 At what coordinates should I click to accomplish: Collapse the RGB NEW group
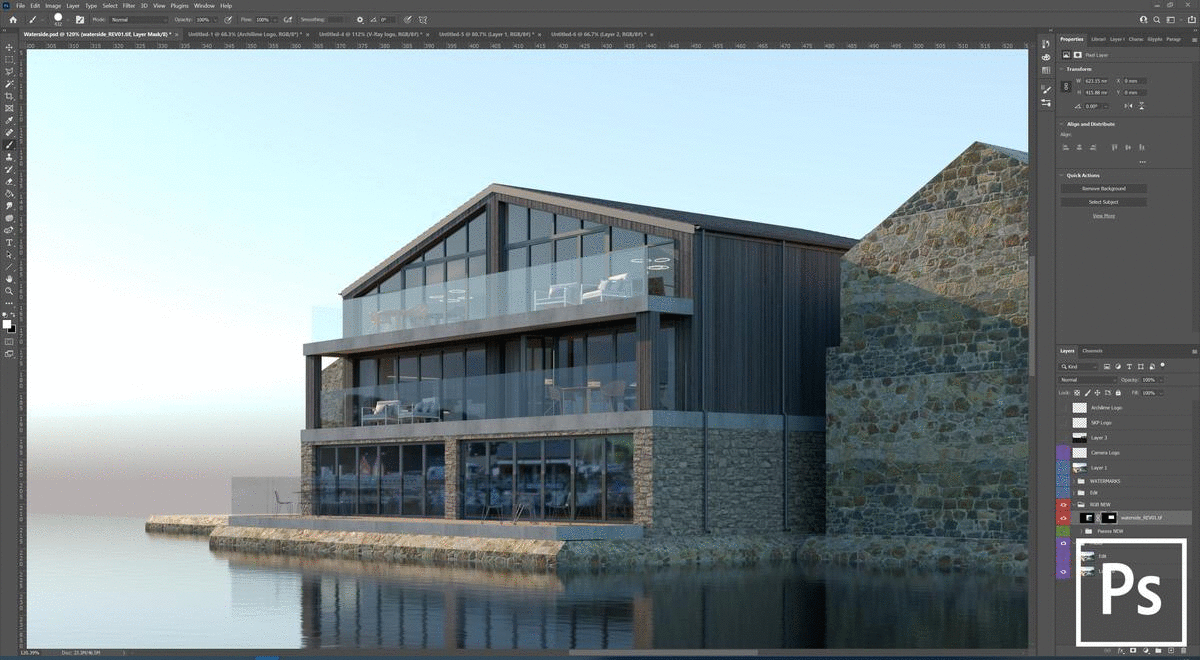(1073, 505)
